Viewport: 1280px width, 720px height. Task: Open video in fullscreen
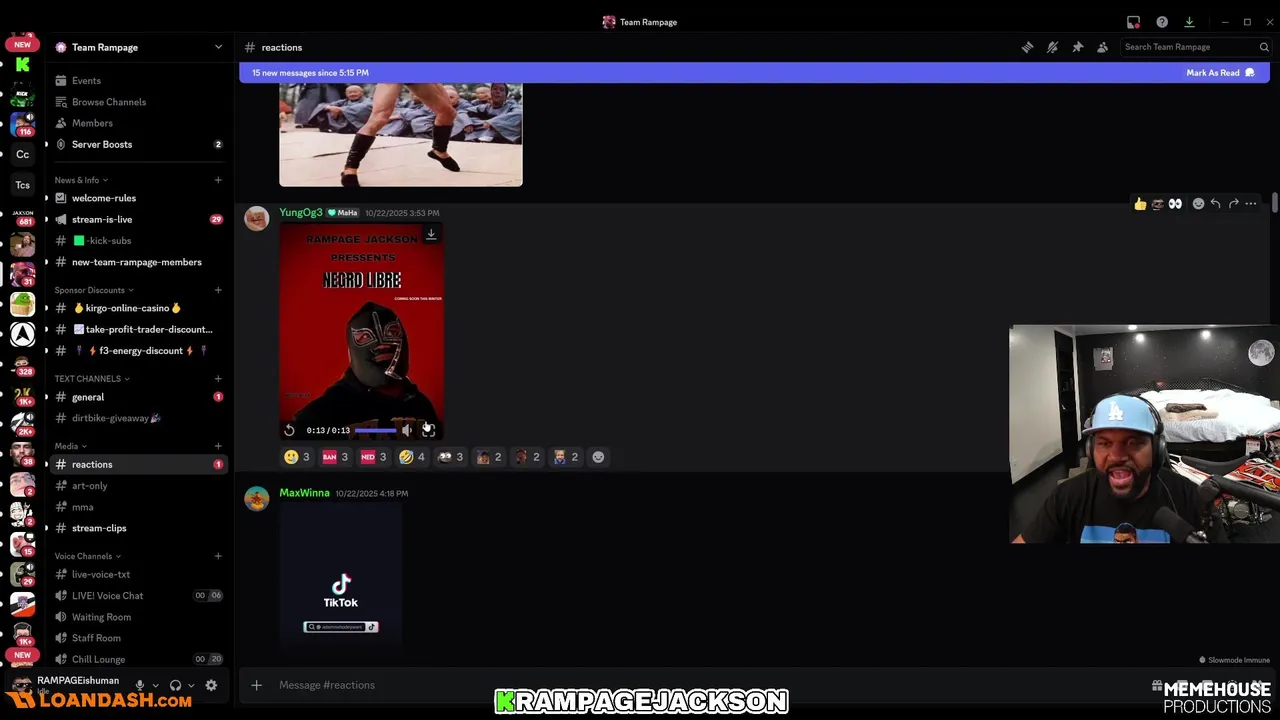click(428, 430)
